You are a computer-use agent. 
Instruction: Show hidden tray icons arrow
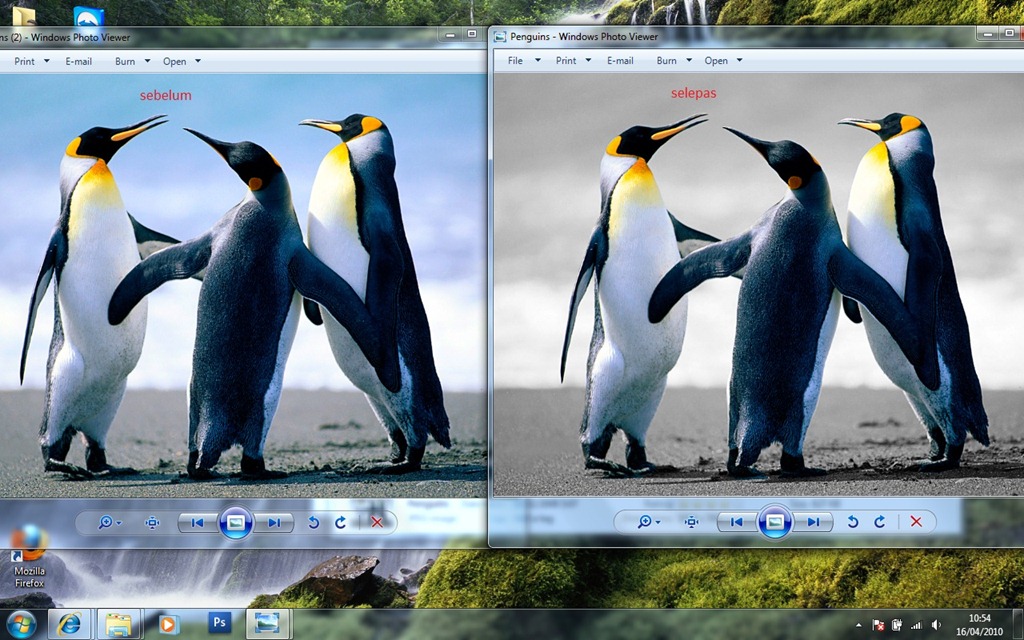[x=859, y=625]
